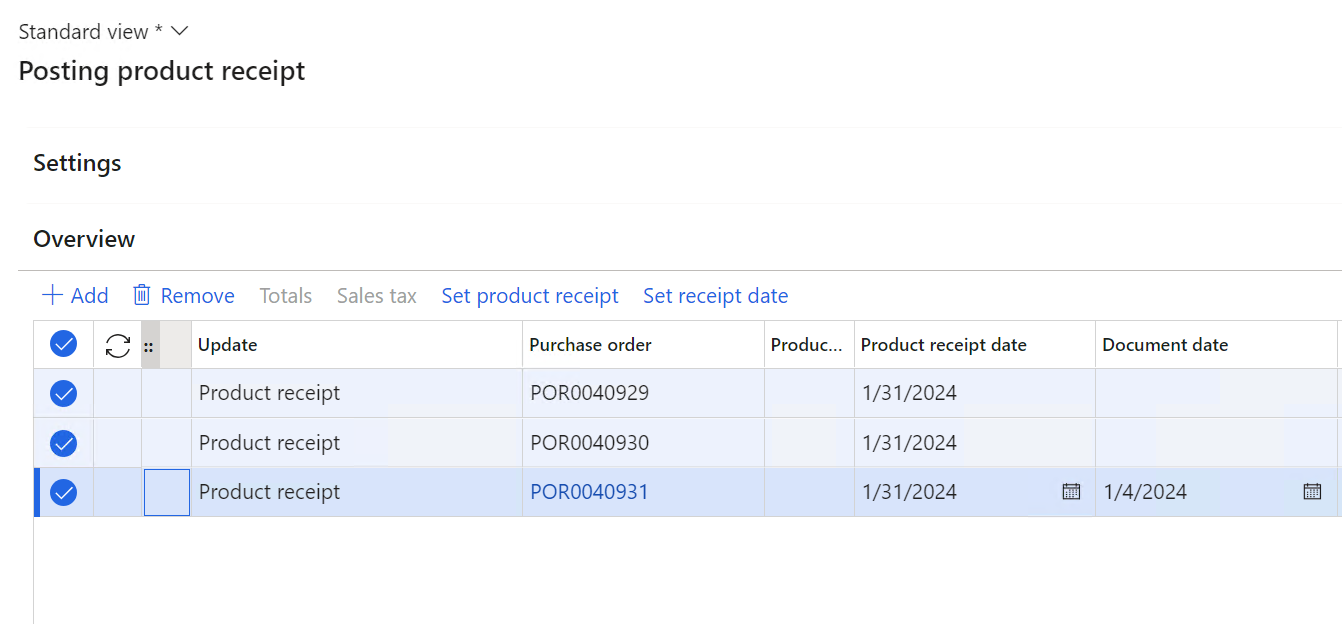
Task: Click the refresh icon in grid header
Action: coord(118,346)
